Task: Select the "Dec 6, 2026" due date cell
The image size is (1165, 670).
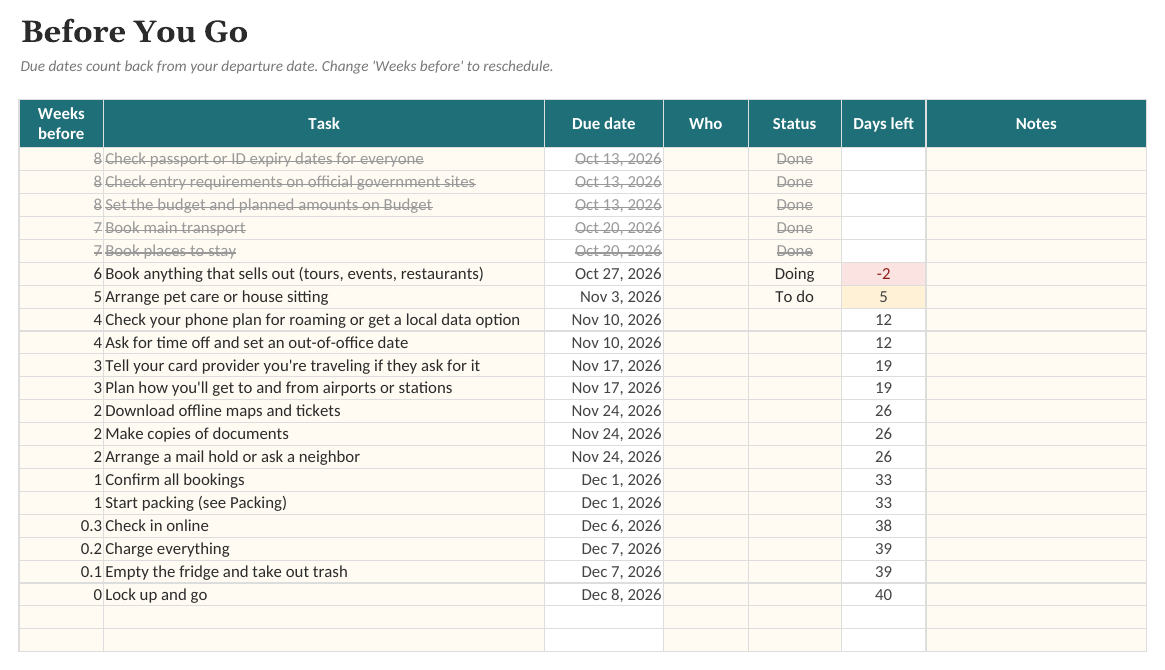Action: 603,526
